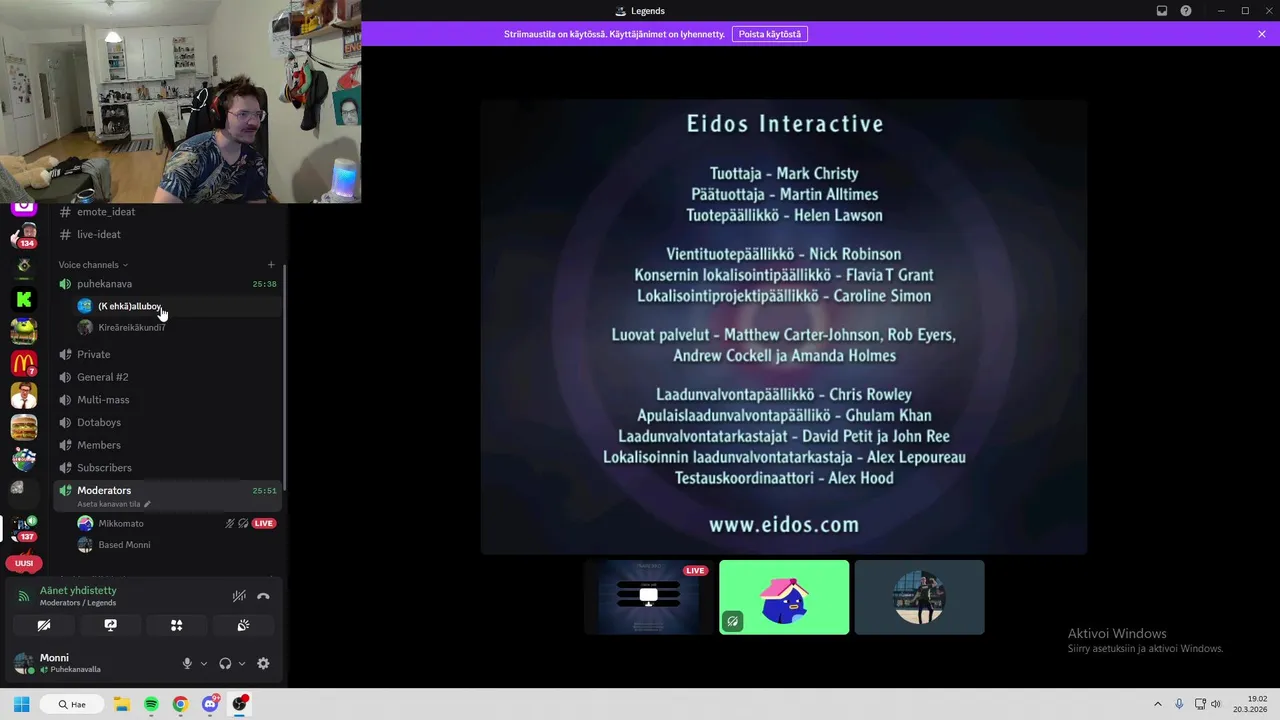Click Poista käytöstä streamer mode button

pos(770,34)
